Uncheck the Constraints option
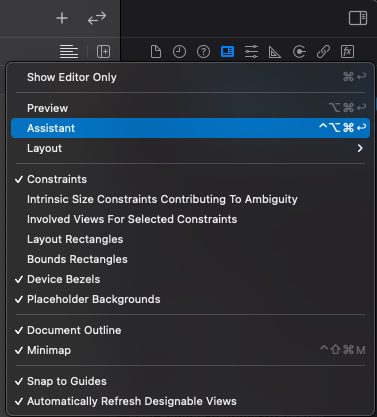 click(x=190, y=179)
